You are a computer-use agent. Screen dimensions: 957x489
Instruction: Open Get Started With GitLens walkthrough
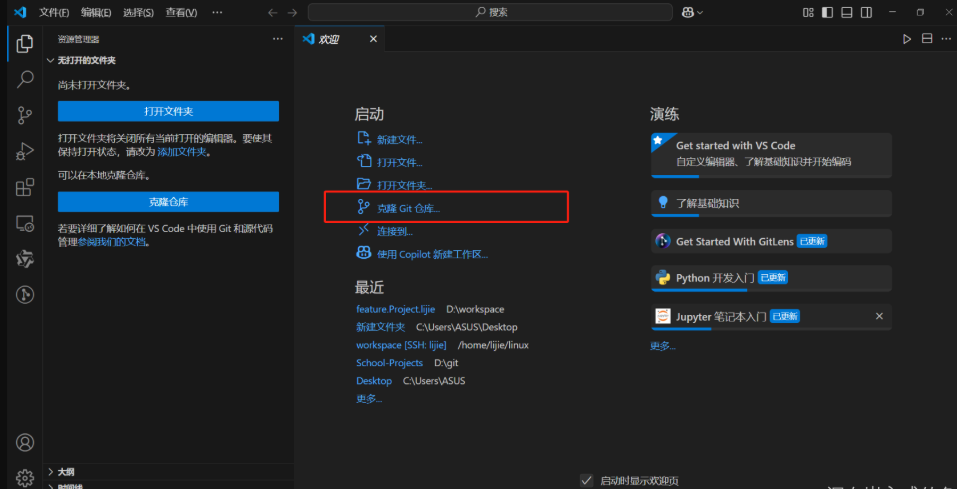[x=771, y=241]
